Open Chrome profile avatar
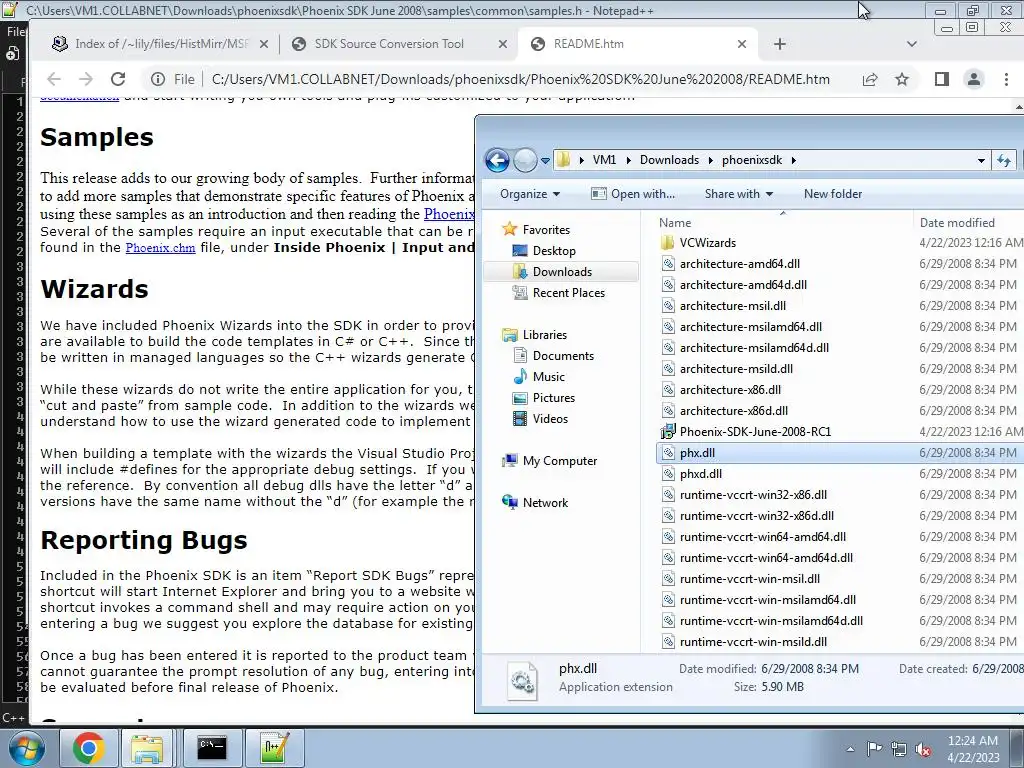 point(973,79)
